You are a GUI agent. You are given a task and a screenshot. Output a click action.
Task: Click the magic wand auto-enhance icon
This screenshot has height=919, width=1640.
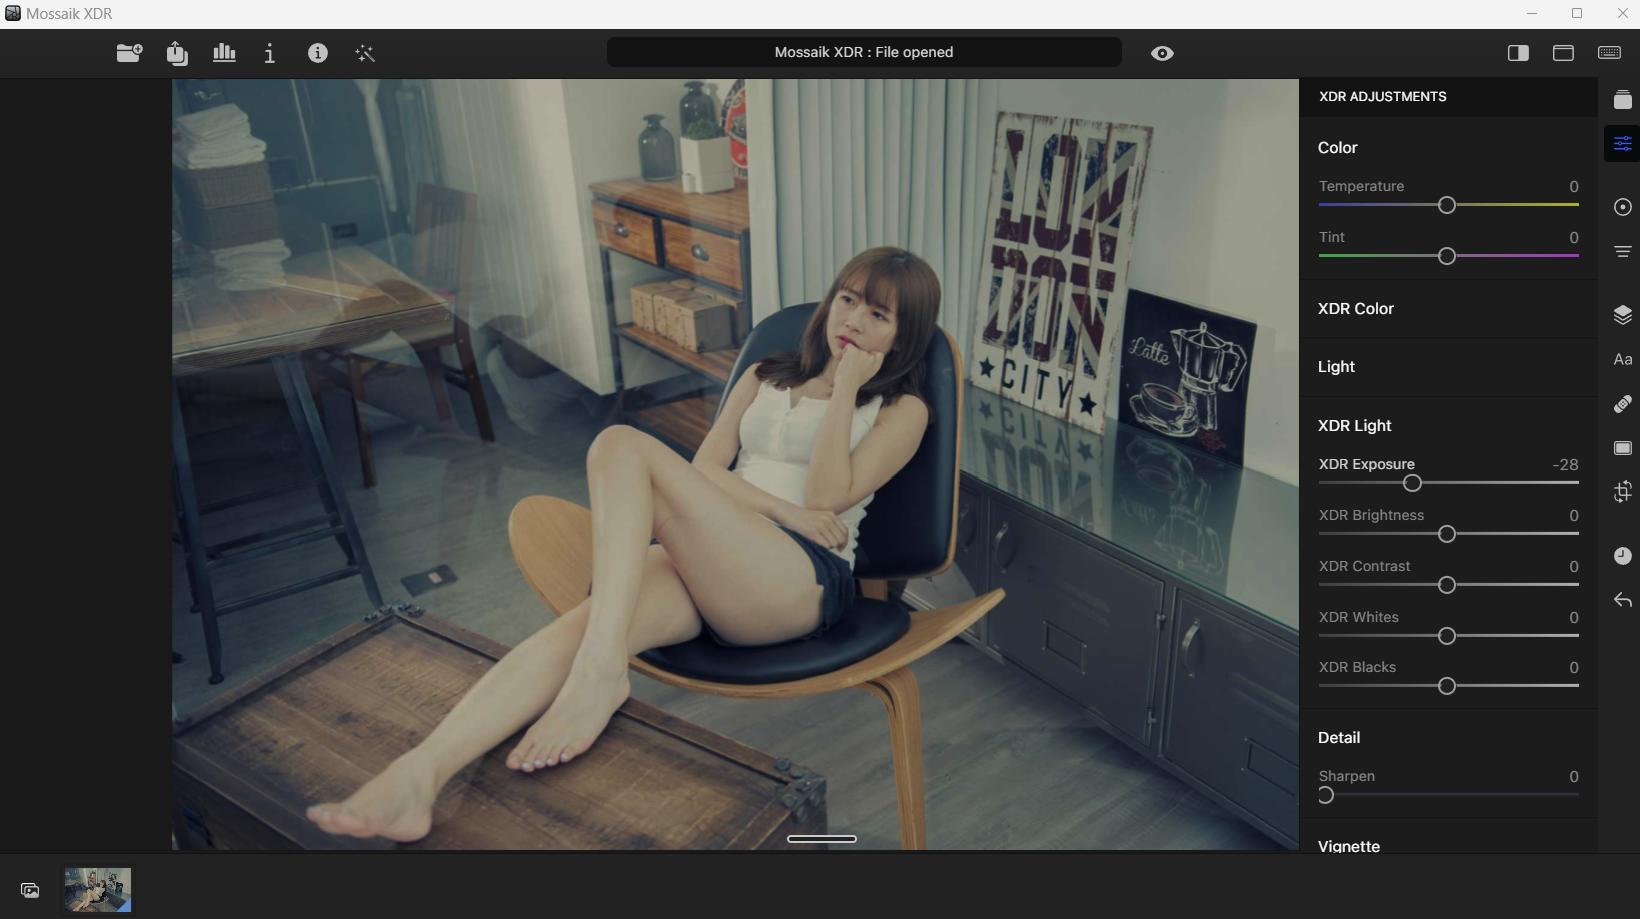(x=365, y=53)
